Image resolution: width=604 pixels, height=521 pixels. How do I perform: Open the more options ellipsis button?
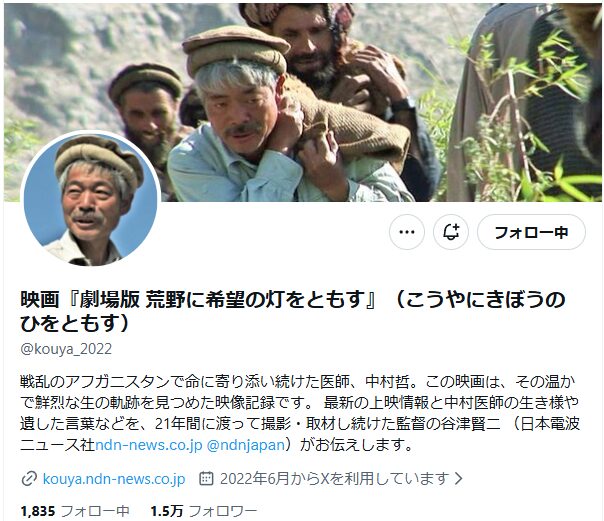pos(407,232)
